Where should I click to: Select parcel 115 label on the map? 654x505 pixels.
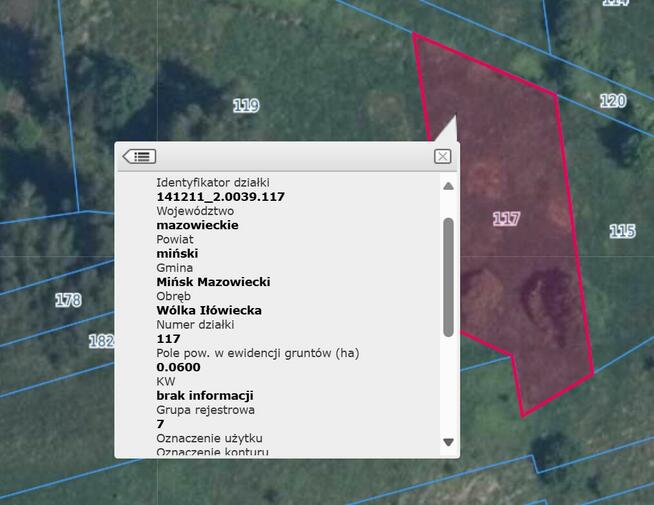point(622,231)
